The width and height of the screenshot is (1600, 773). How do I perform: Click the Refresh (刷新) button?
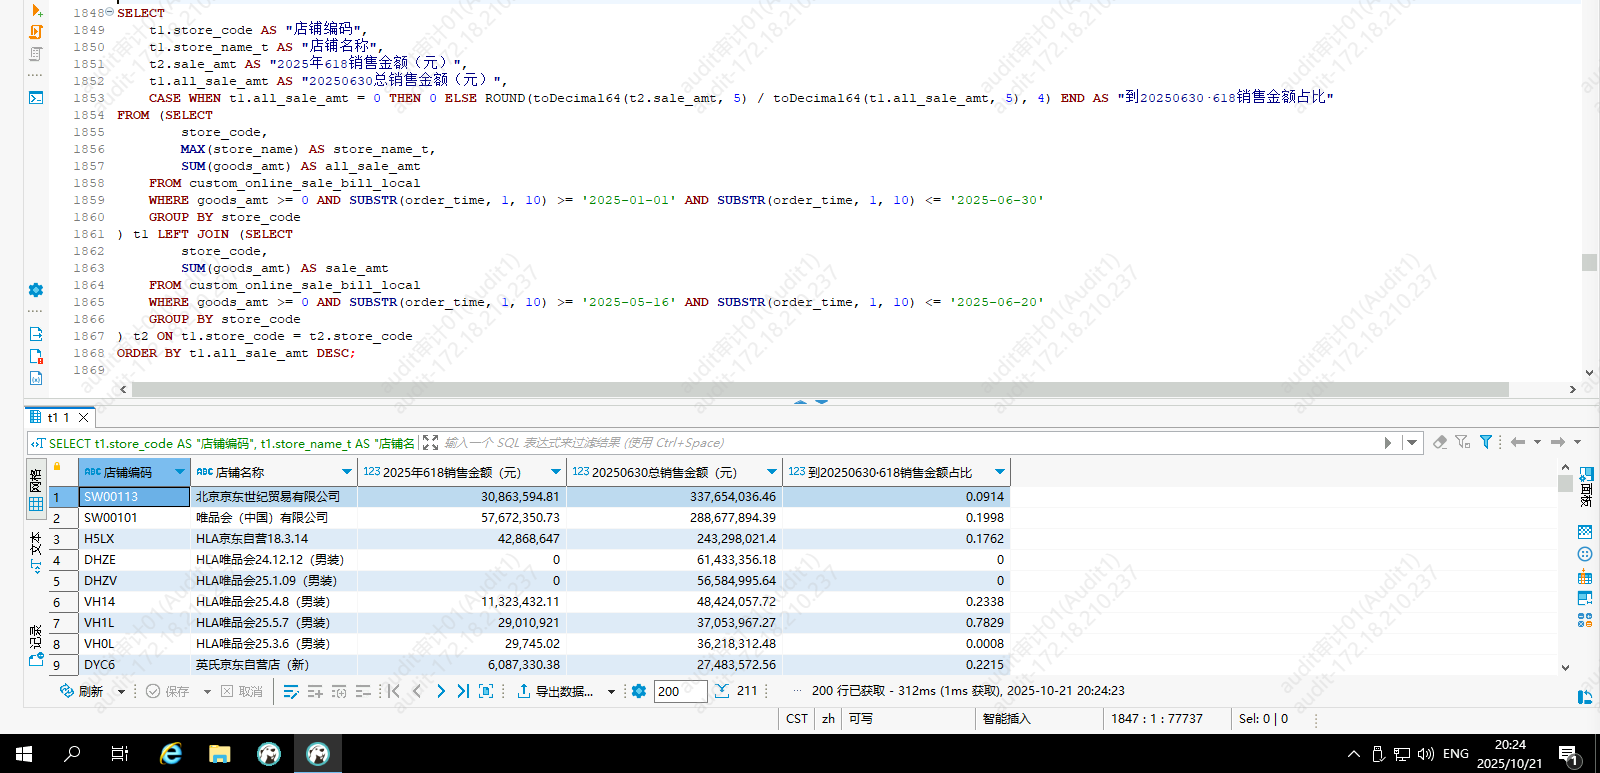(x=82, y=691)
